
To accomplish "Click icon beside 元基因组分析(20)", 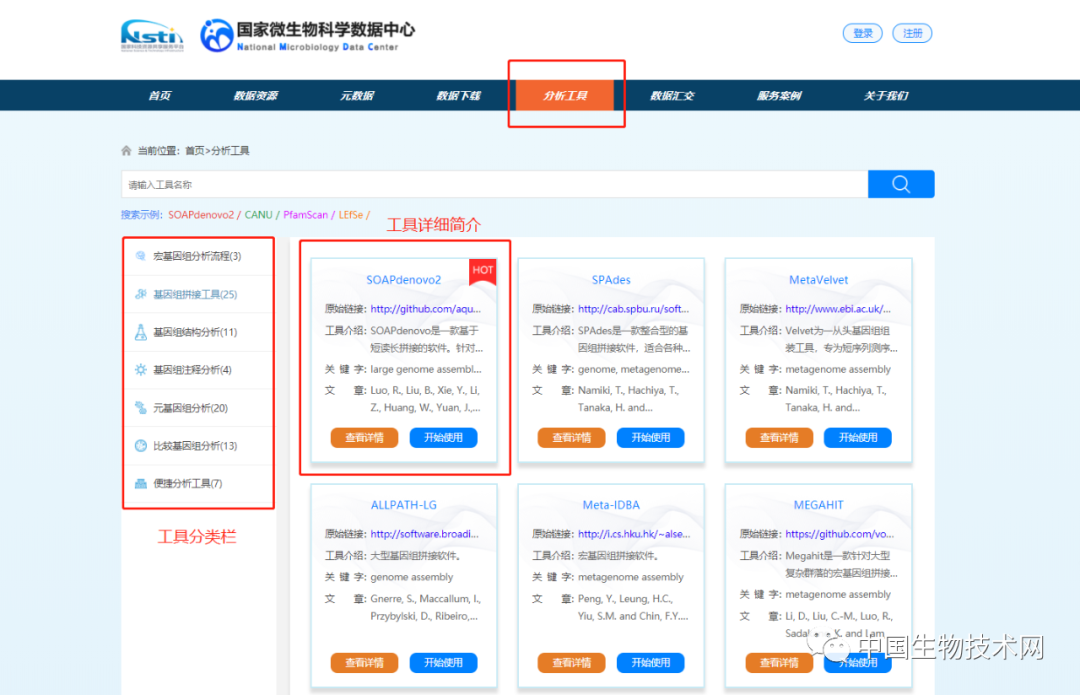I will 141,408.
